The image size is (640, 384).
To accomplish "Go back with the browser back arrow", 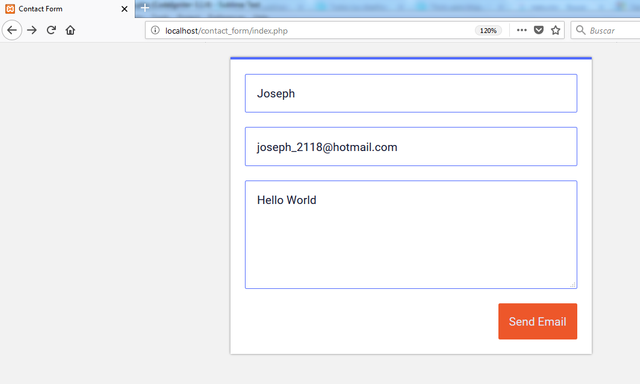I will click(x=12, y=30).
